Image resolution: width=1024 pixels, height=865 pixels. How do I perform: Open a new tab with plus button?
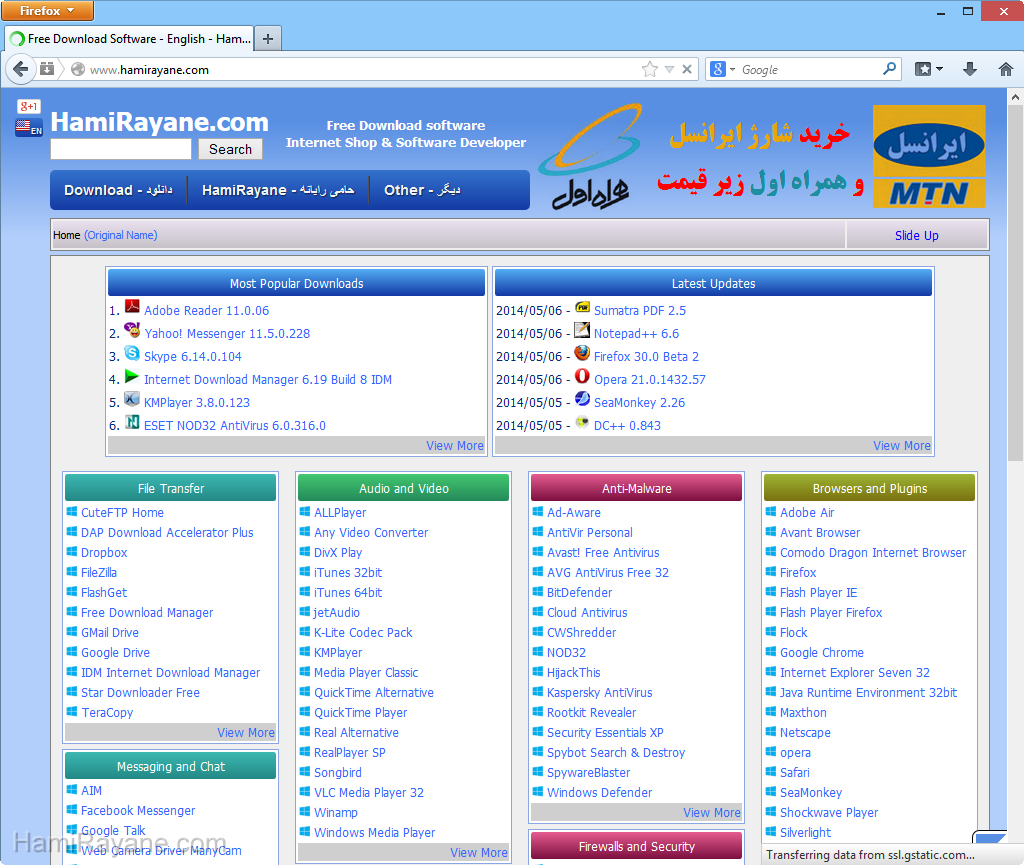268,39
